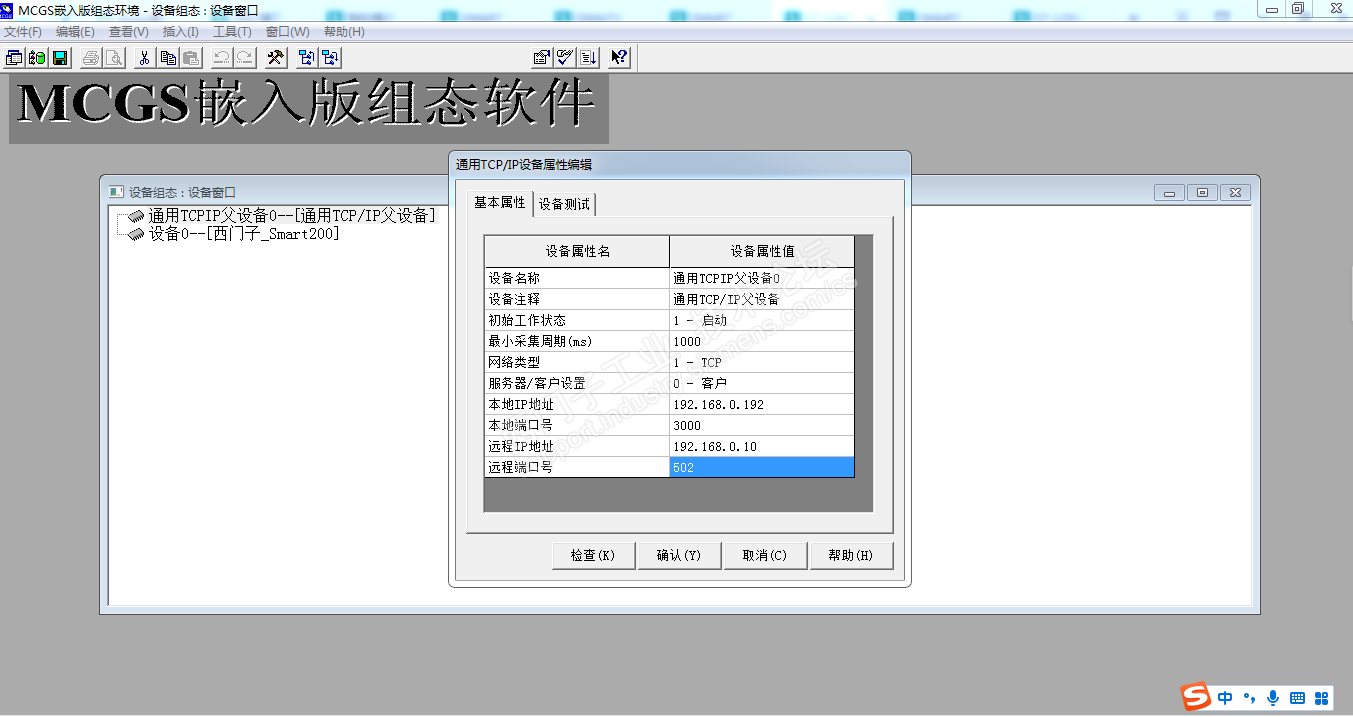Viewport: 1353px width, 717px height.
Task: Open the Sogou toolbox grid icon
Action: pyautogui.click(x=1322, y=698)
